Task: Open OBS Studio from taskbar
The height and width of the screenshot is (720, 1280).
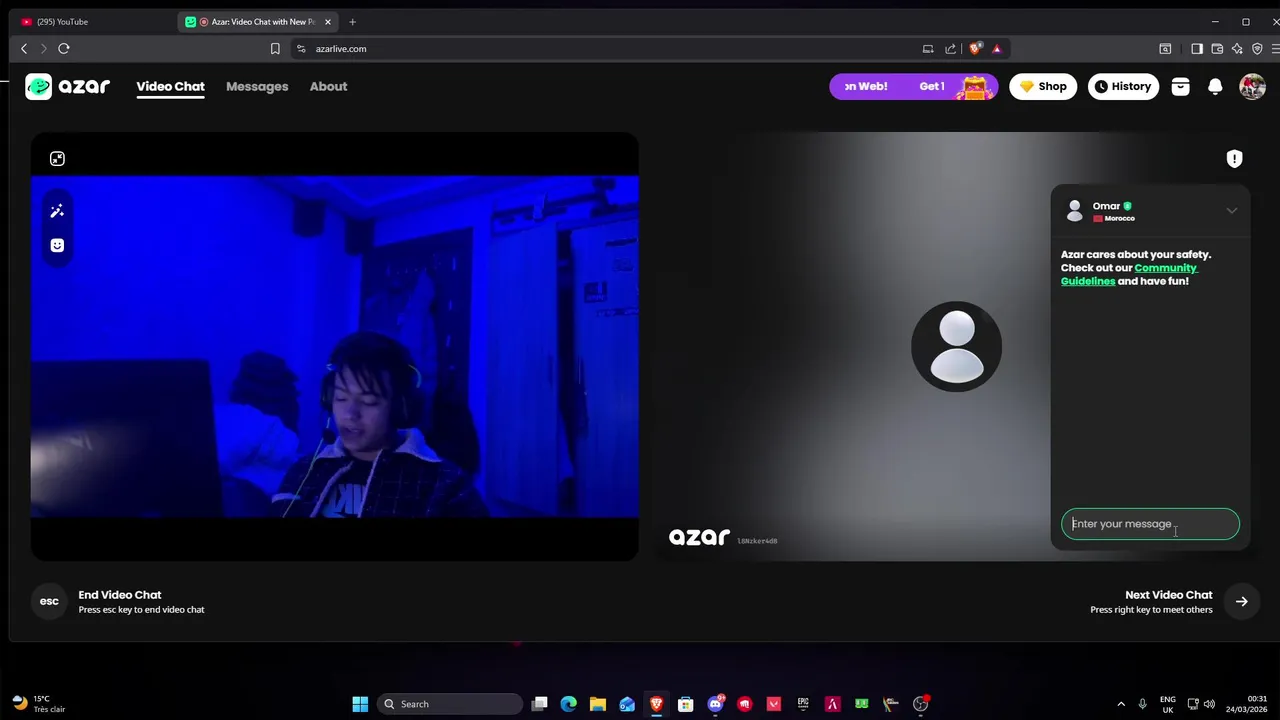Action: (x=920, y=704)
